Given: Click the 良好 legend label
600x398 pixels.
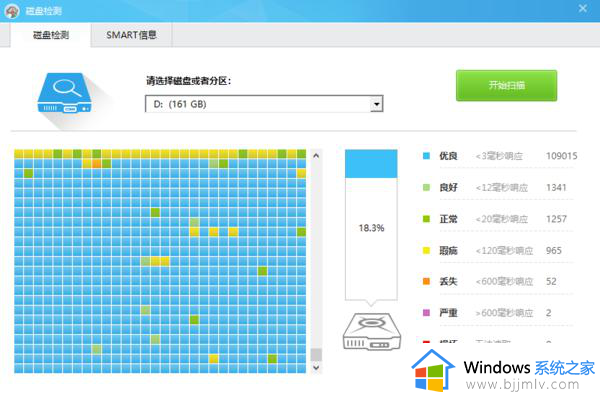Looking at the screenshot, I should point(448,187).
